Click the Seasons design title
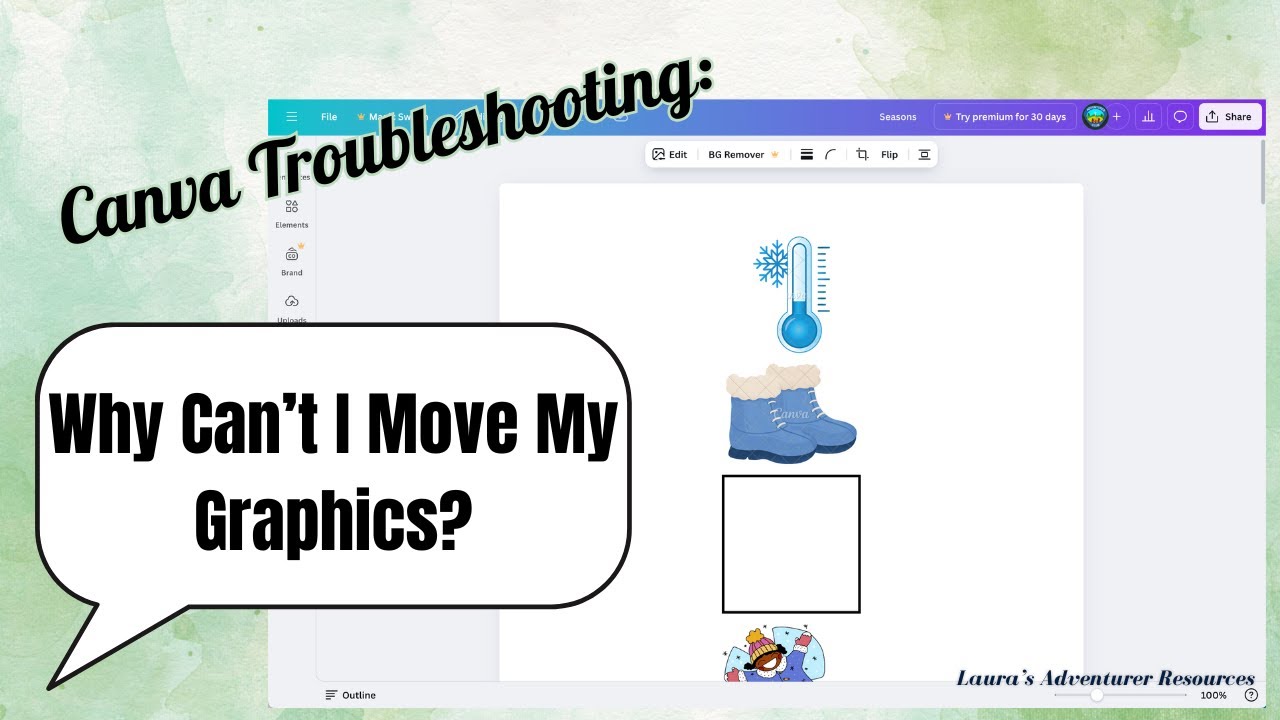1280x720 pixels. (898, 117)
